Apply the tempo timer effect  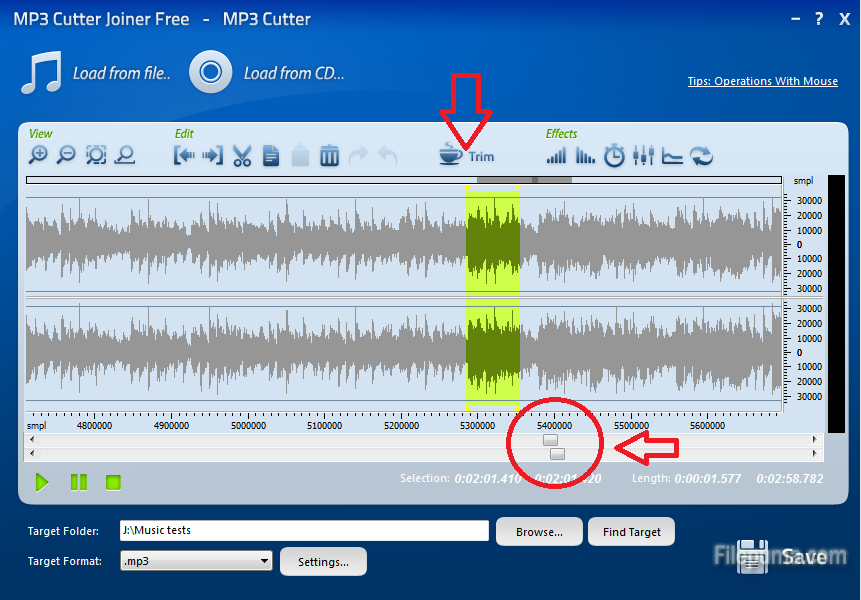(614, 156)
